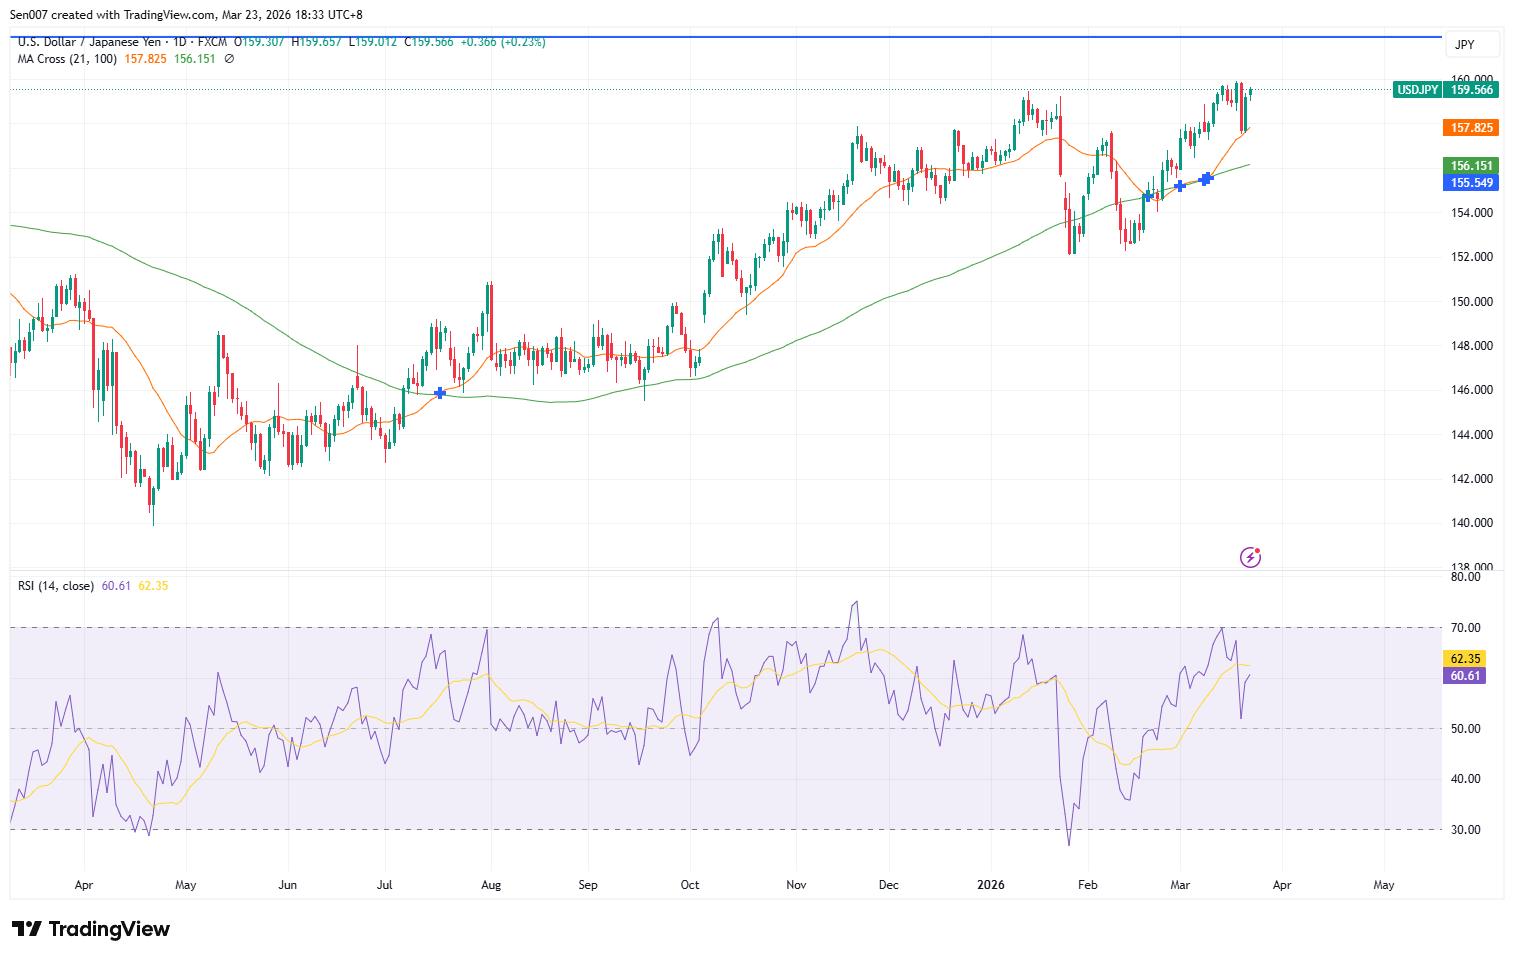The width and height of the screenshot is (1514, 959).
Task: Click the green 156.151 MA price label
Action: [x=1469, y=164]
